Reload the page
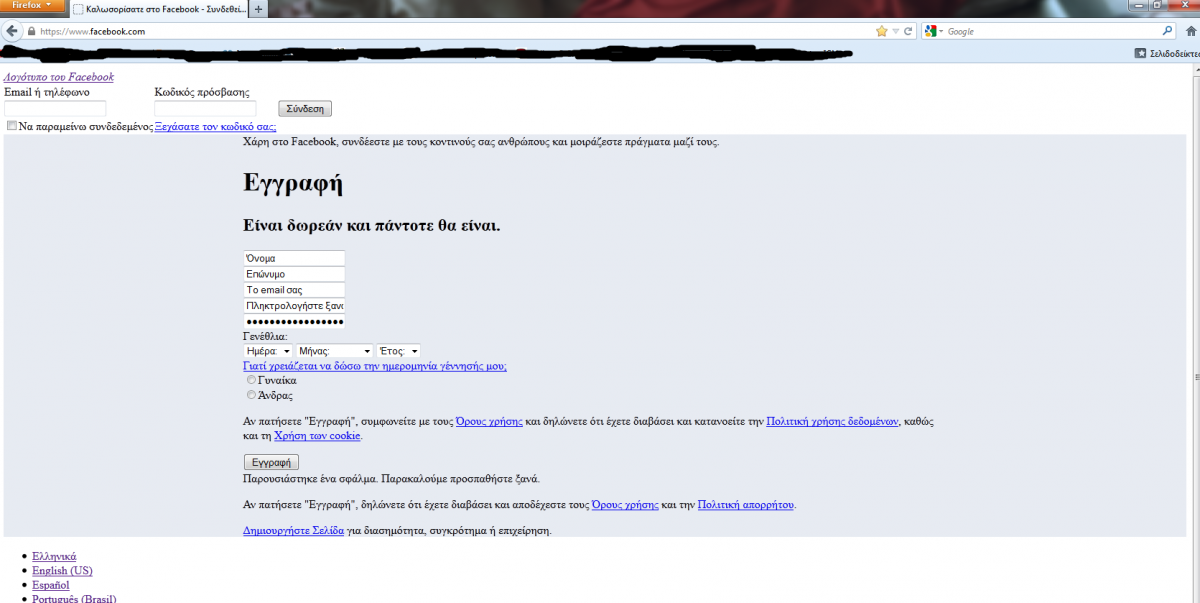This screenshot has width=1200, height=603. (x=908, y=31)
